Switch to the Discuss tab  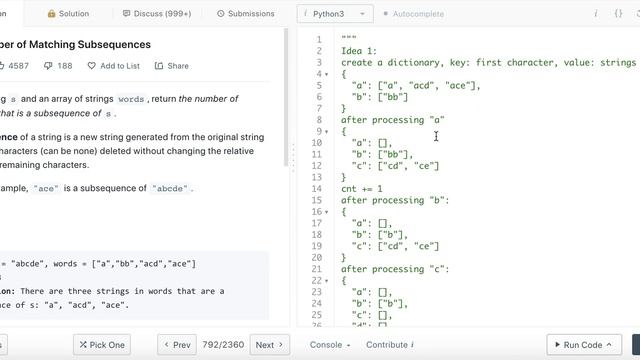click(157, 13)
